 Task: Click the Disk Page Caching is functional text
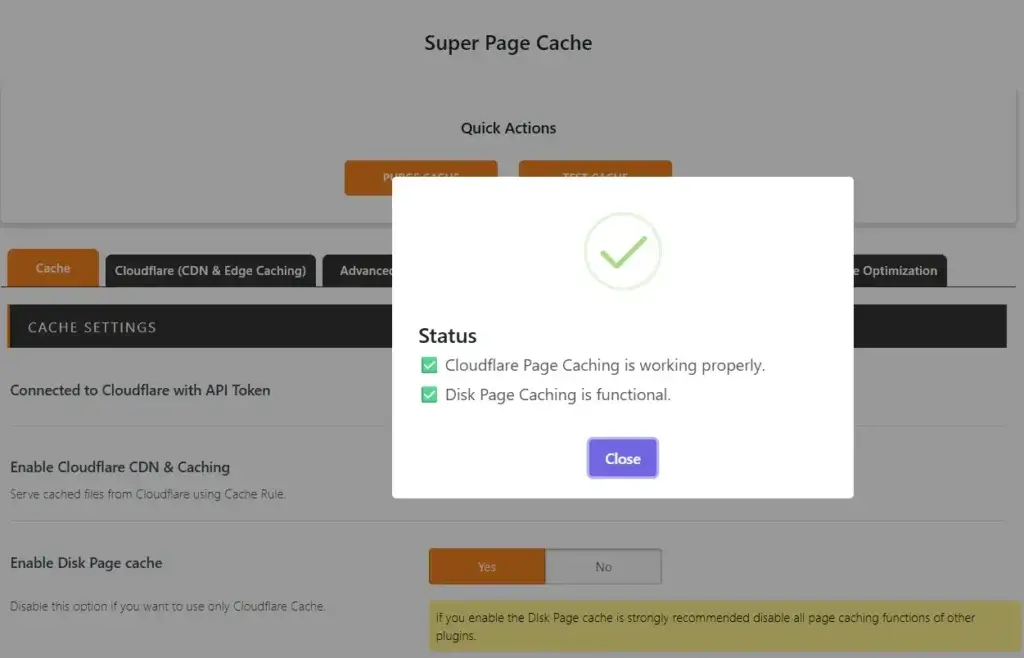(x=558, y=394)
